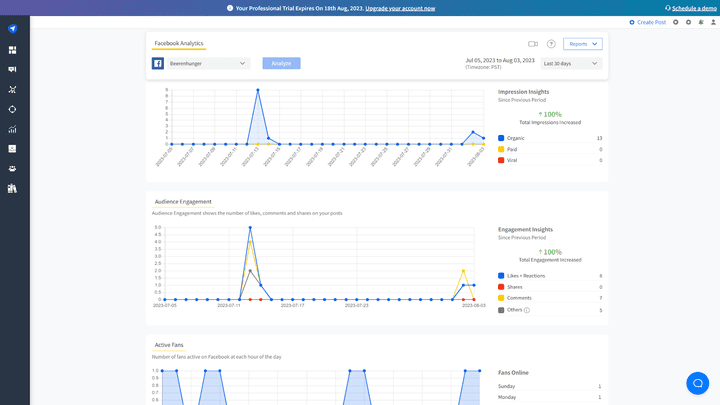Click the Upgrade your account now link
The image size is (720, 405).
pyautogui.click(x=400, y=8)
